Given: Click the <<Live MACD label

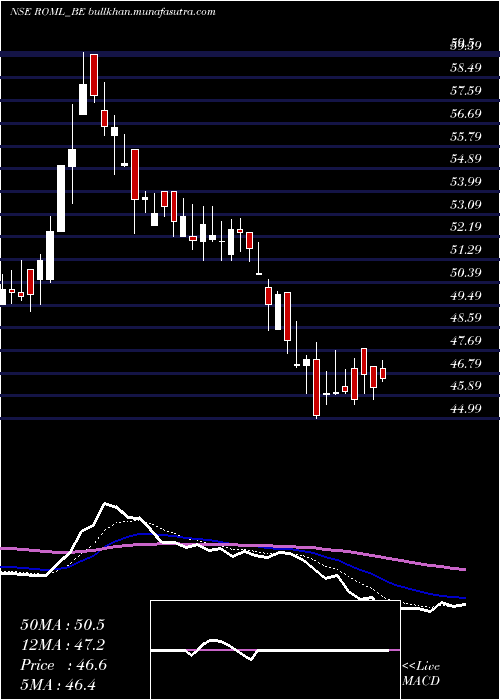Looking at the screenshot, I should pos(421,673).
